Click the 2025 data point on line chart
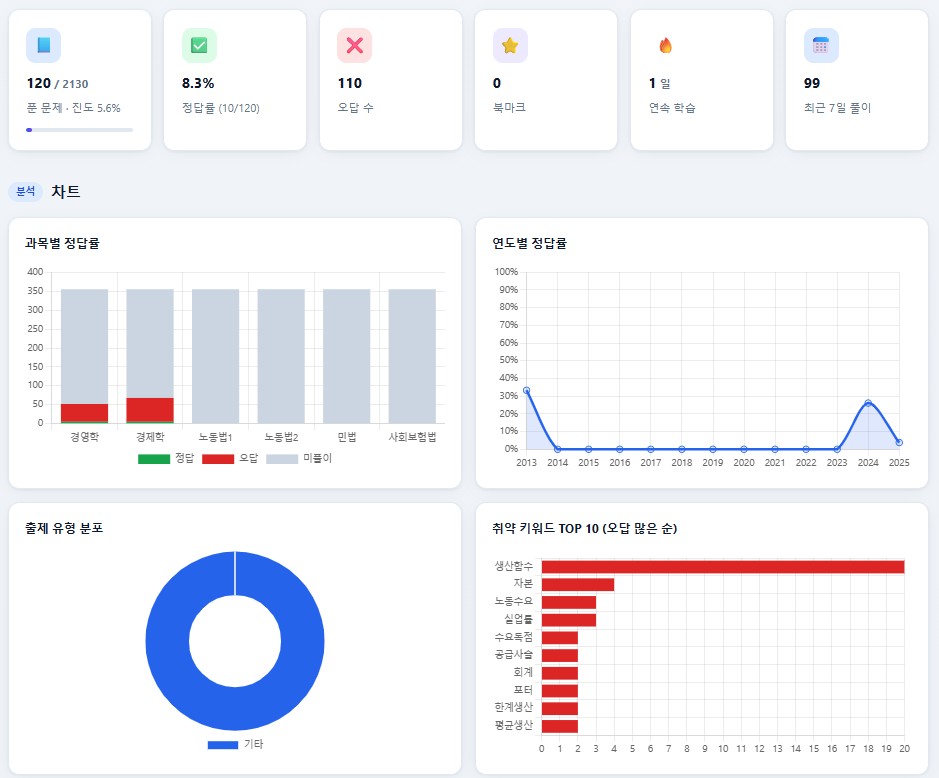 click(899, 443)
